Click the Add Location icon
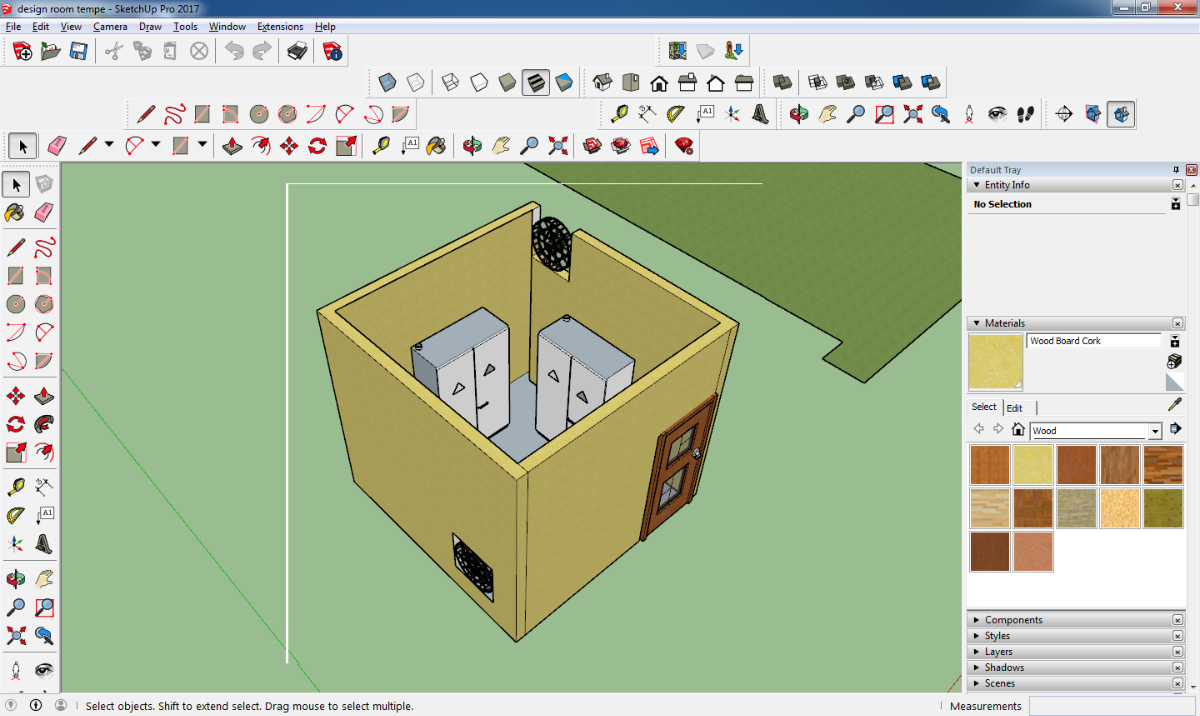This screenshot has height=716, width=1200. point(677,50)
